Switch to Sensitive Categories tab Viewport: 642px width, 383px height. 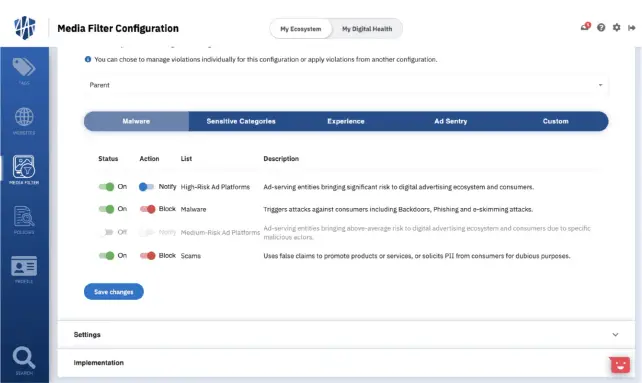pos(241,121)
